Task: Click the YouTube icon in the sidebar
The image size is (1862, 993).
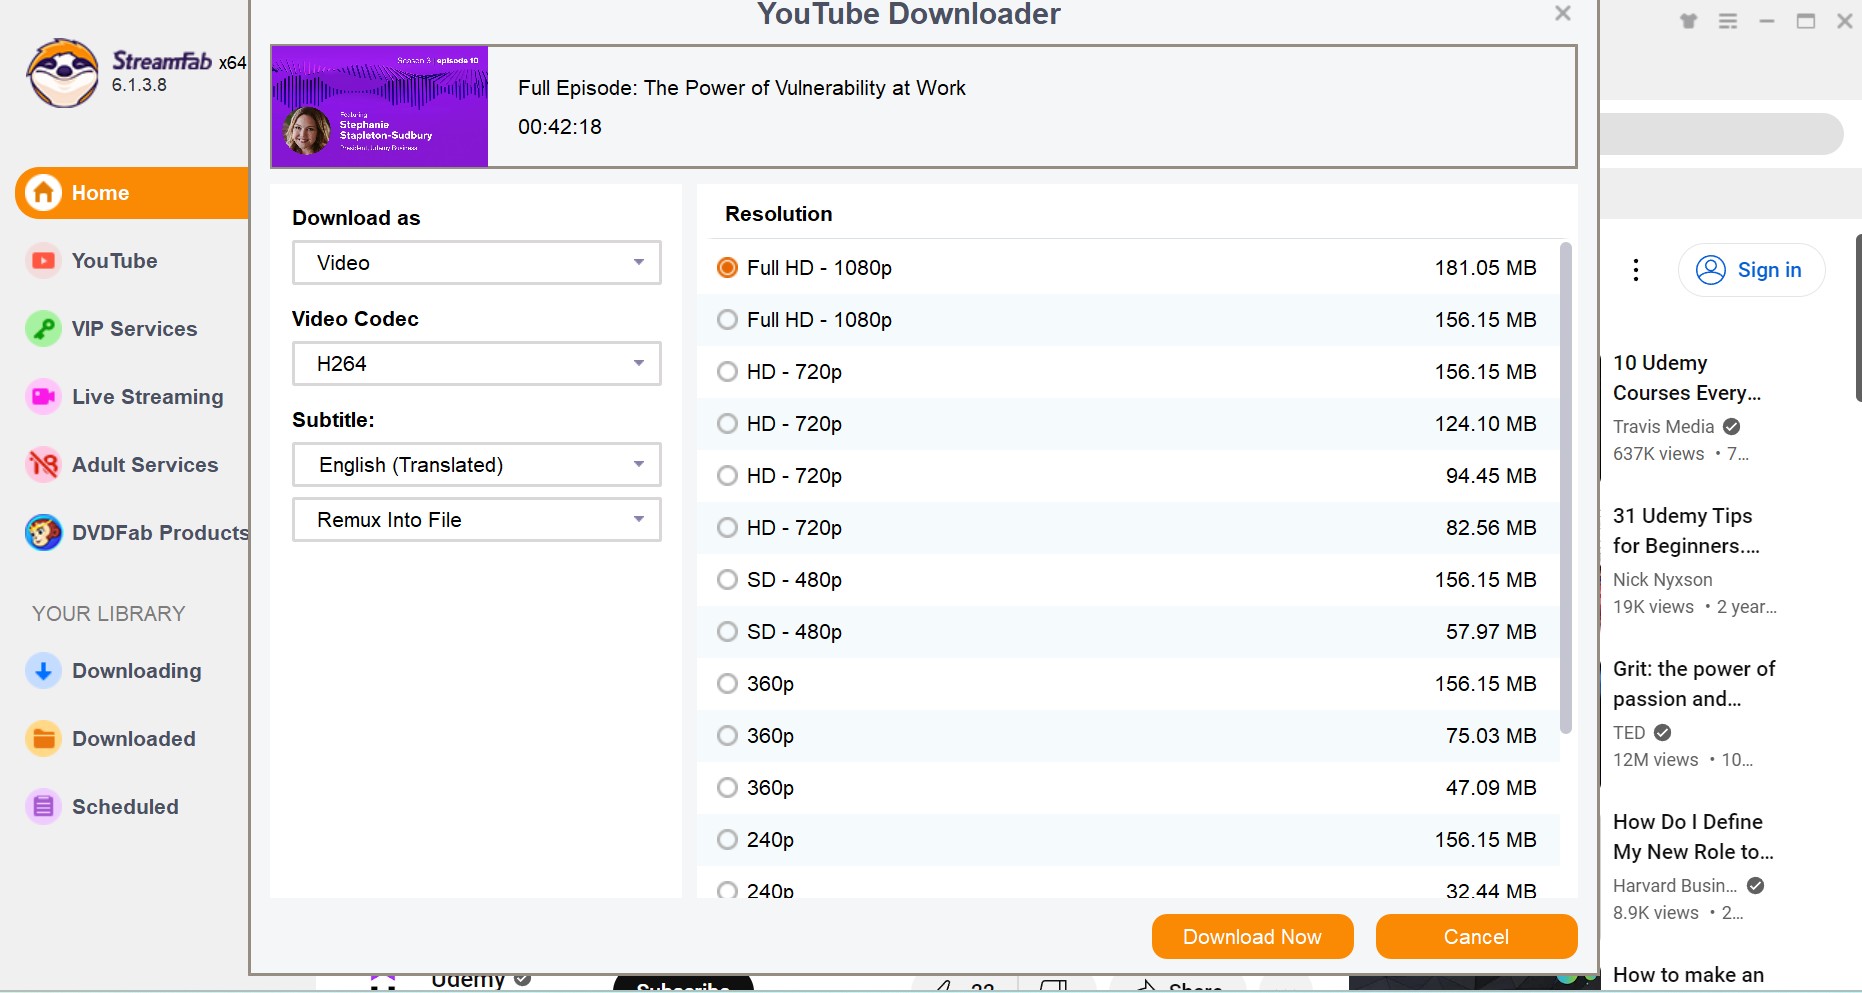Action: click(x=43, y=261)
